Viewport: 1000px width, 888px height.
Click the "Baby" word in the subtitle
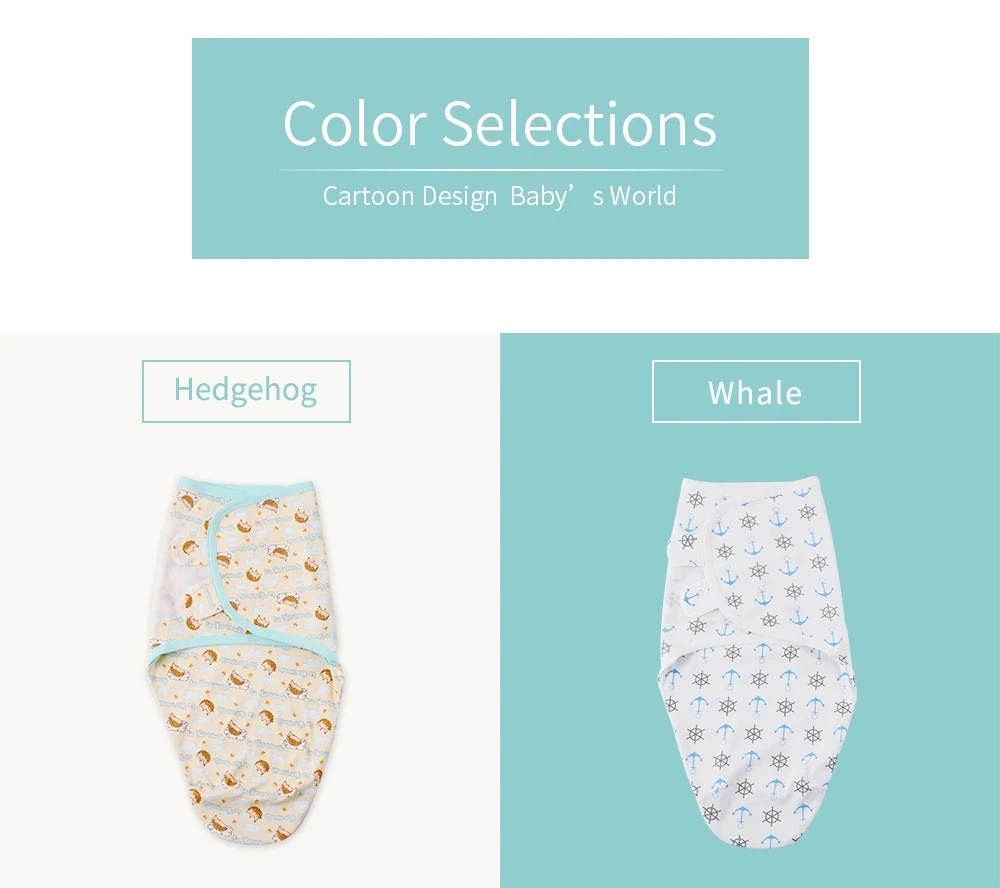point(538,196)
